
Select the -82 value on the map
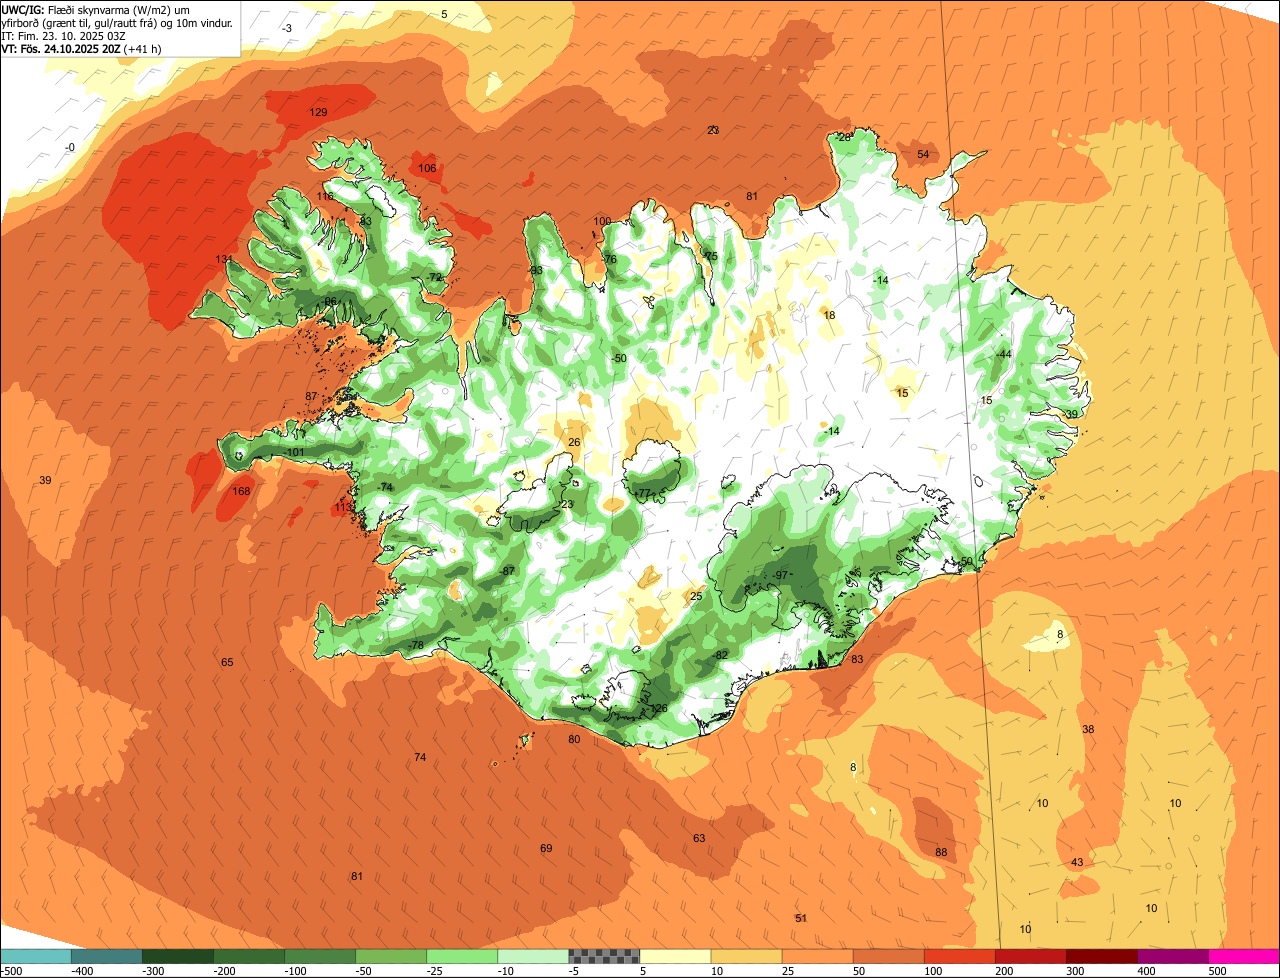pos(720,655)
